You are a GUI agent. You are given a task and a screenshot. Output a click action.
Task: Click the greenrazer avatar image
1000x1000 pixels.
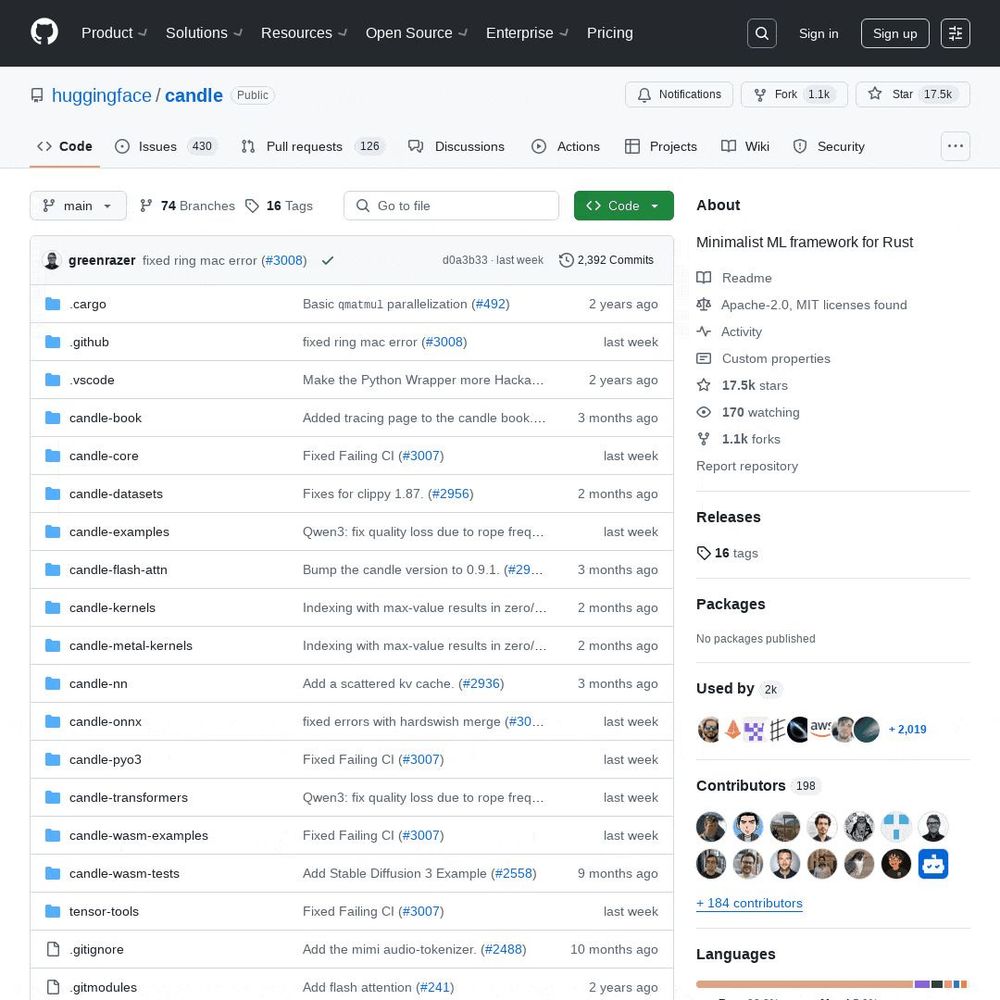52,260
